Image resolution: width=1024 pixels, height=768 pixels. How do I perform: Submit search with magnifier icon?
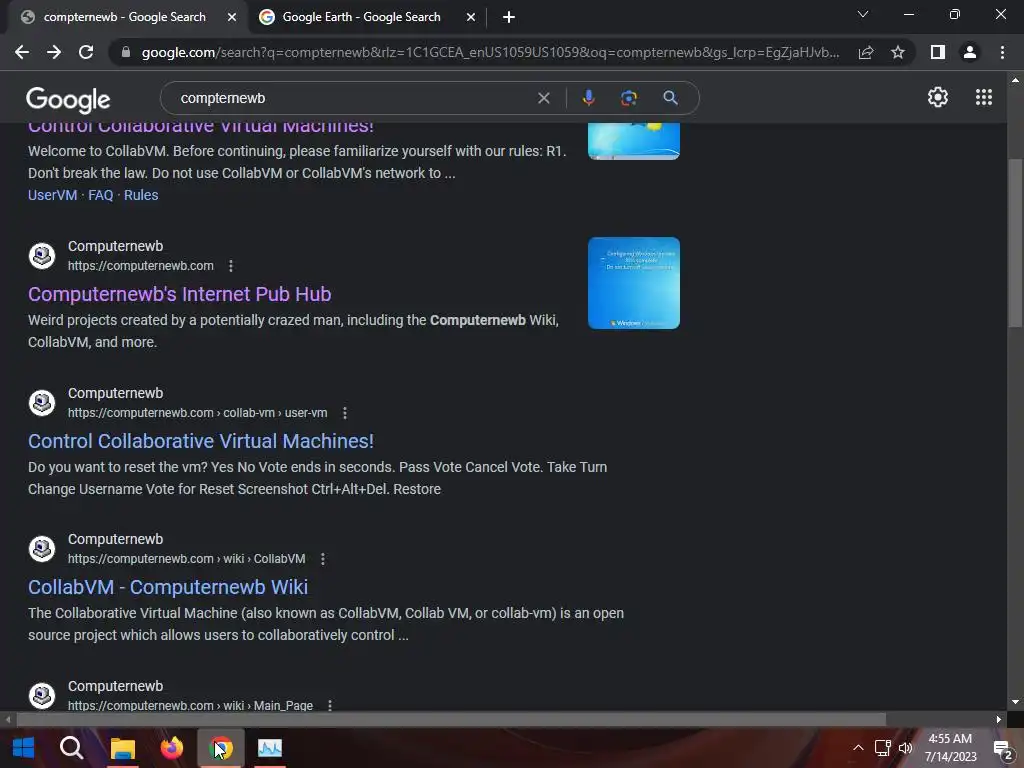click(670, 98)
